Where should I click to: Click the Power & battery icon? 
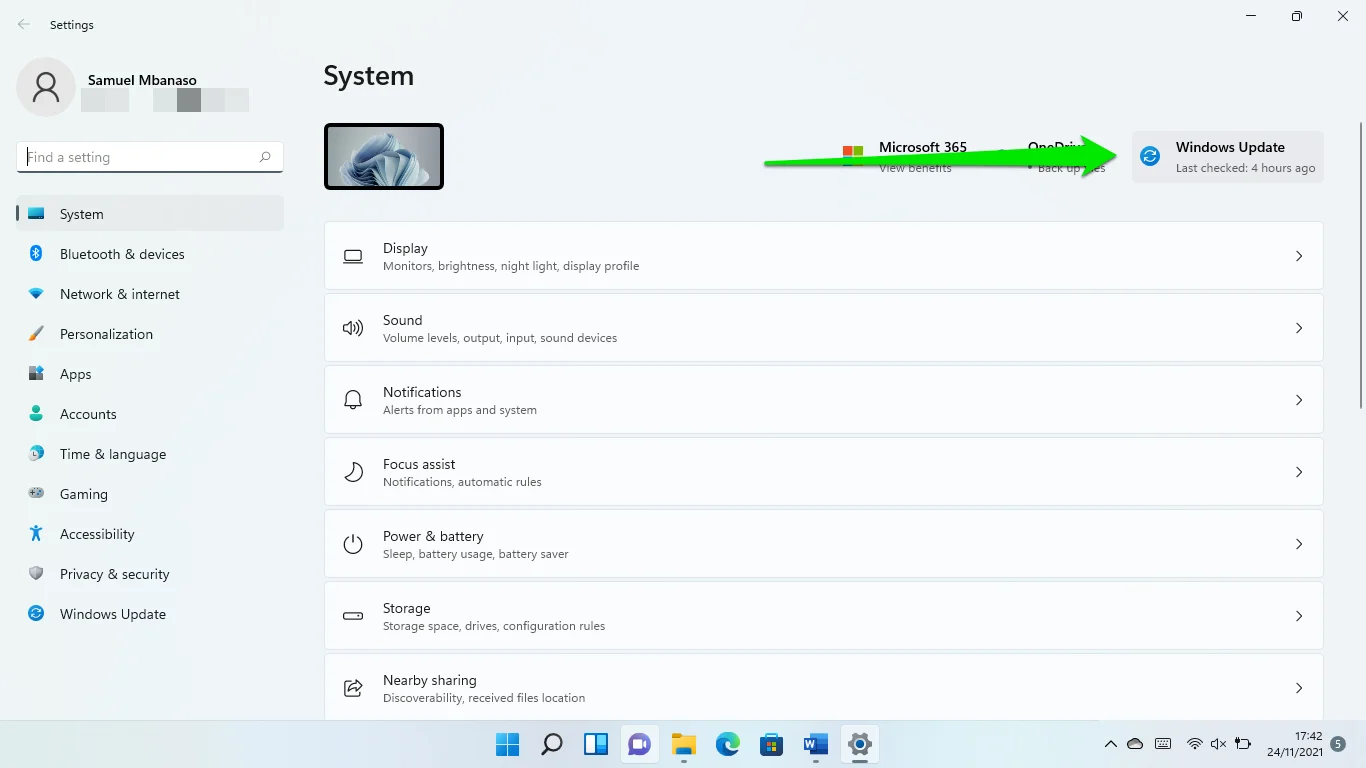coord(353,544)
